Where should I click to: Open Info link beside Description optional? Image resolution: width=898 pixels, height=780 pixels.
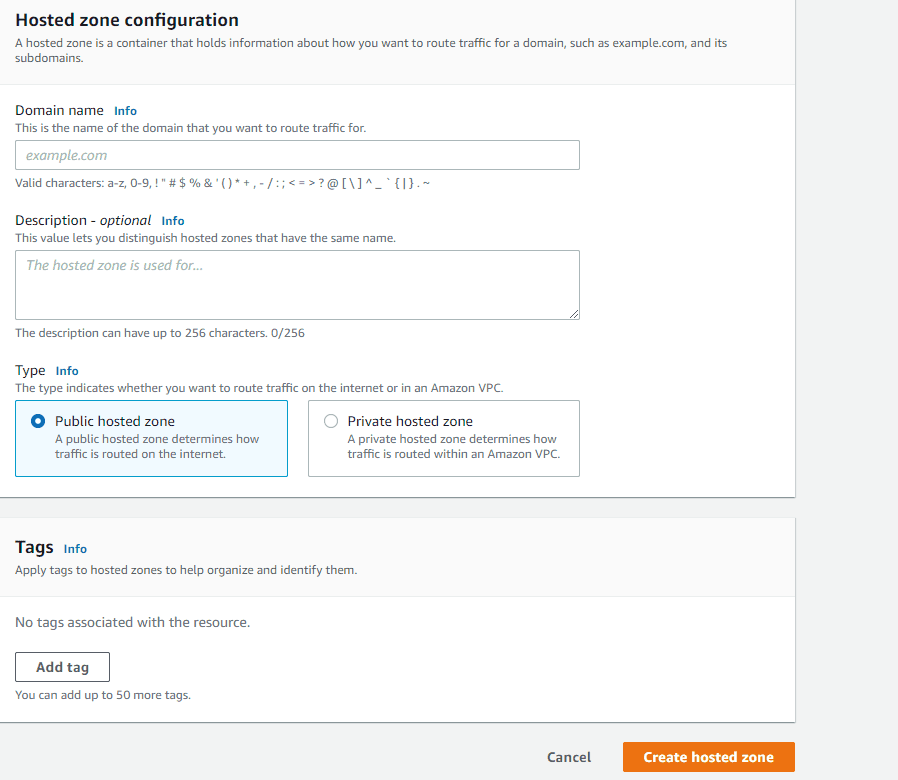click(x=173, y=221)
